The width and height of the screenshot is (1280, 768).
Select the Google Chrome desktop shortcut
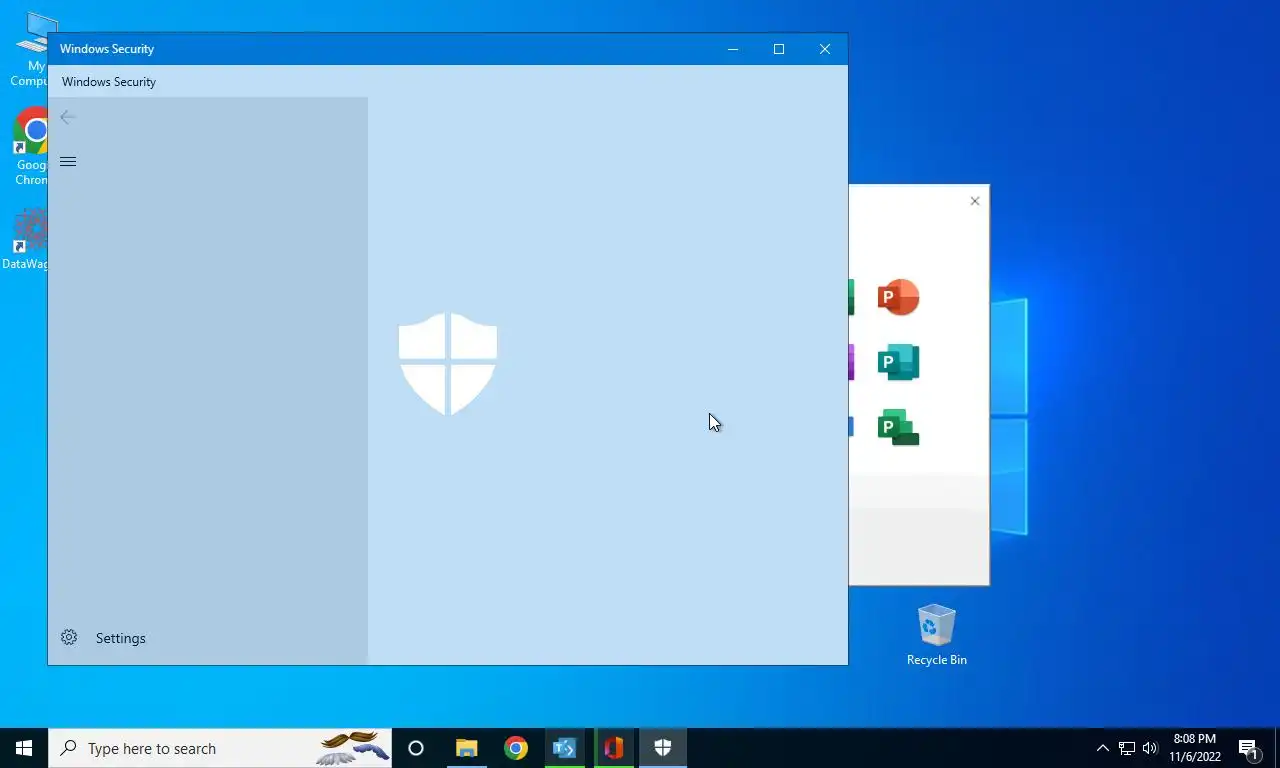pos(30,147)
